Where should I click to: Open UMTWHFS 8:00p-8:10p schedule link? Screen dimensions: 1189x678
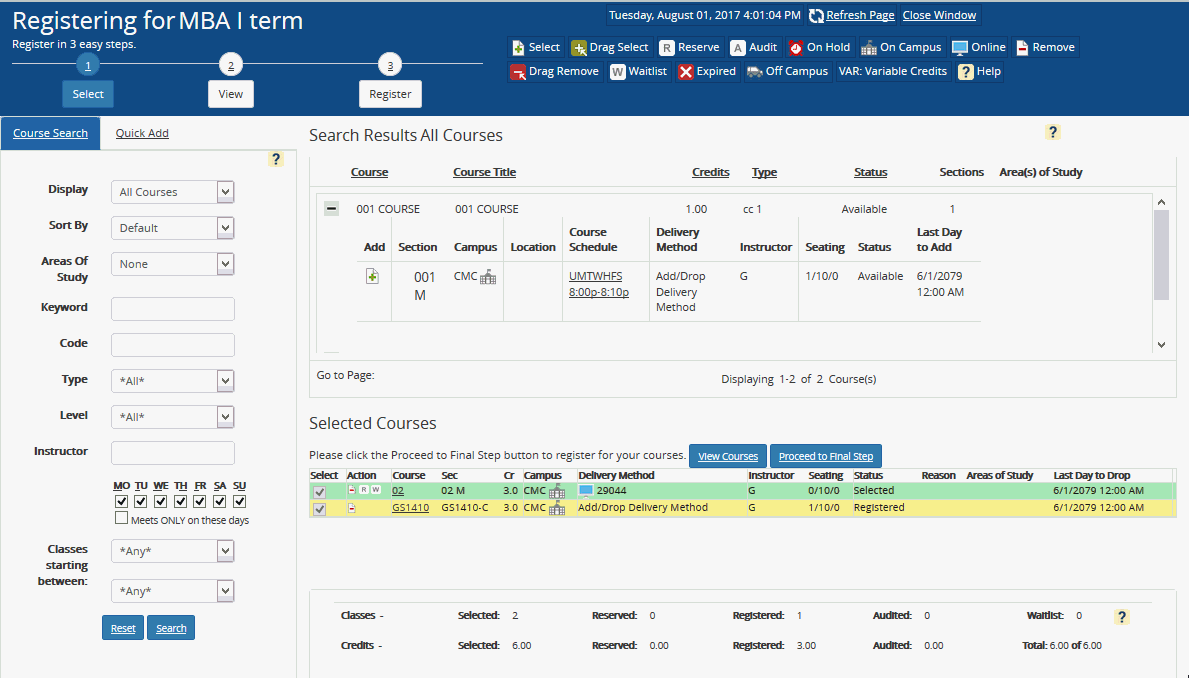coord(598,284)
